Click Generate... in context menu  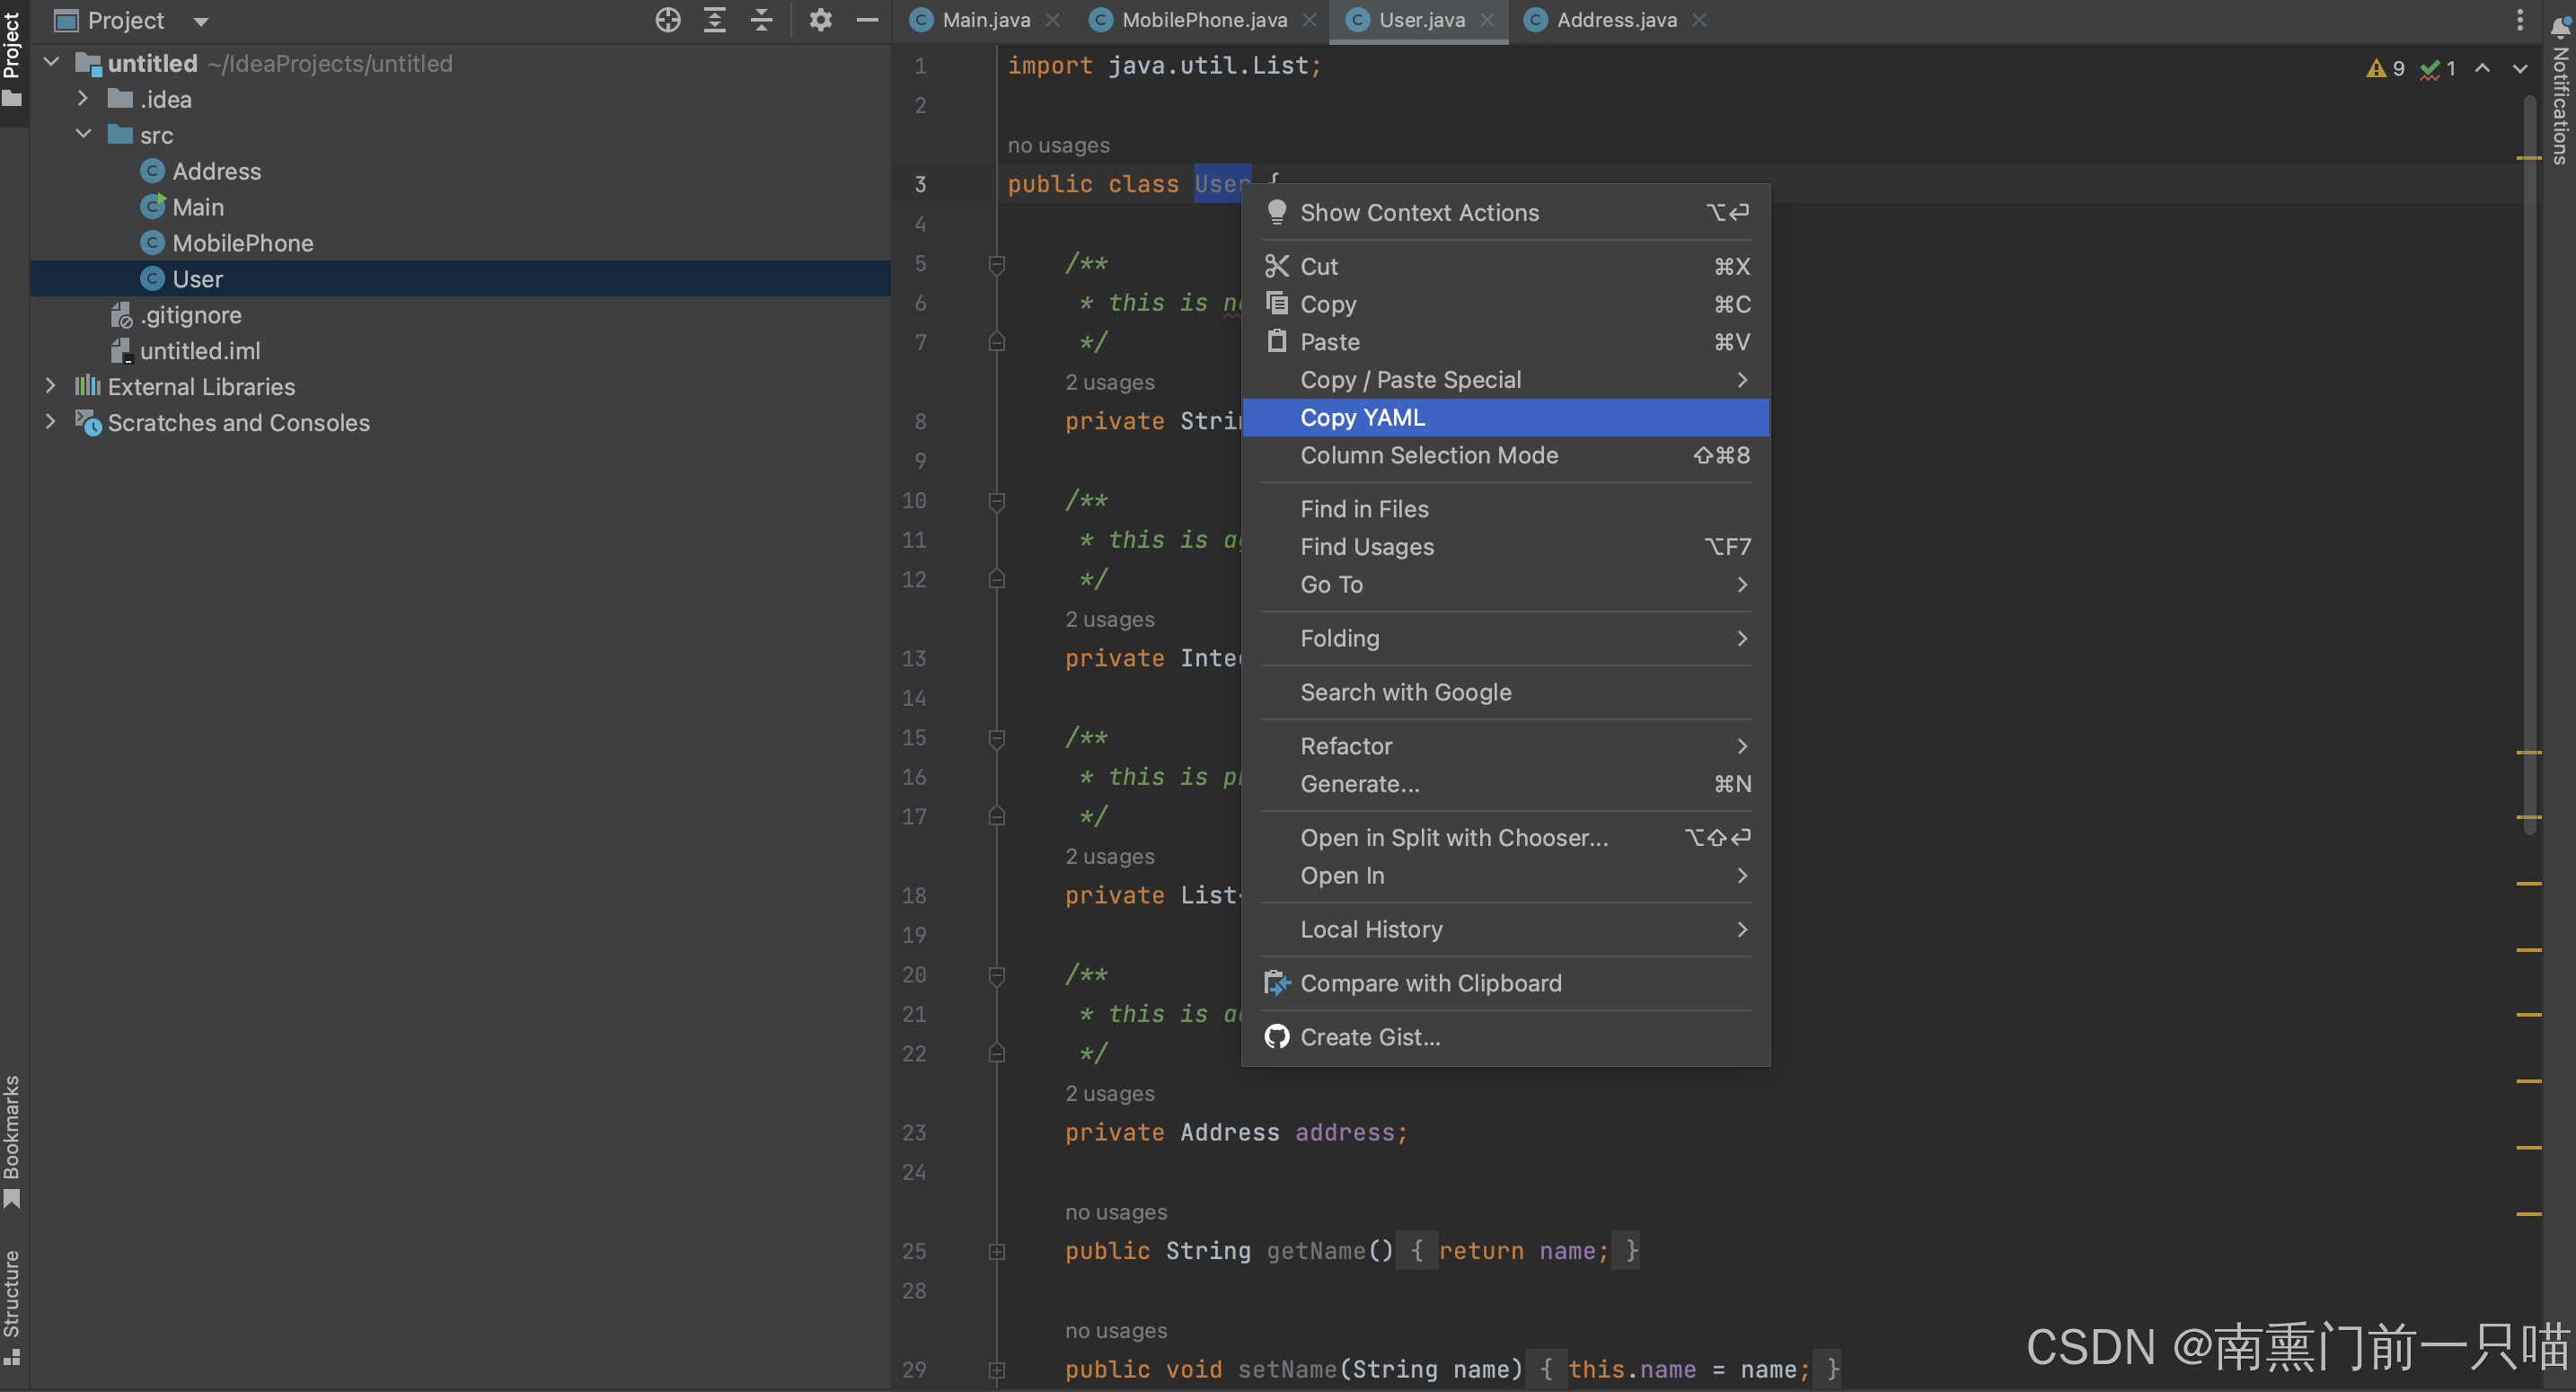[x=1505, y=784]
